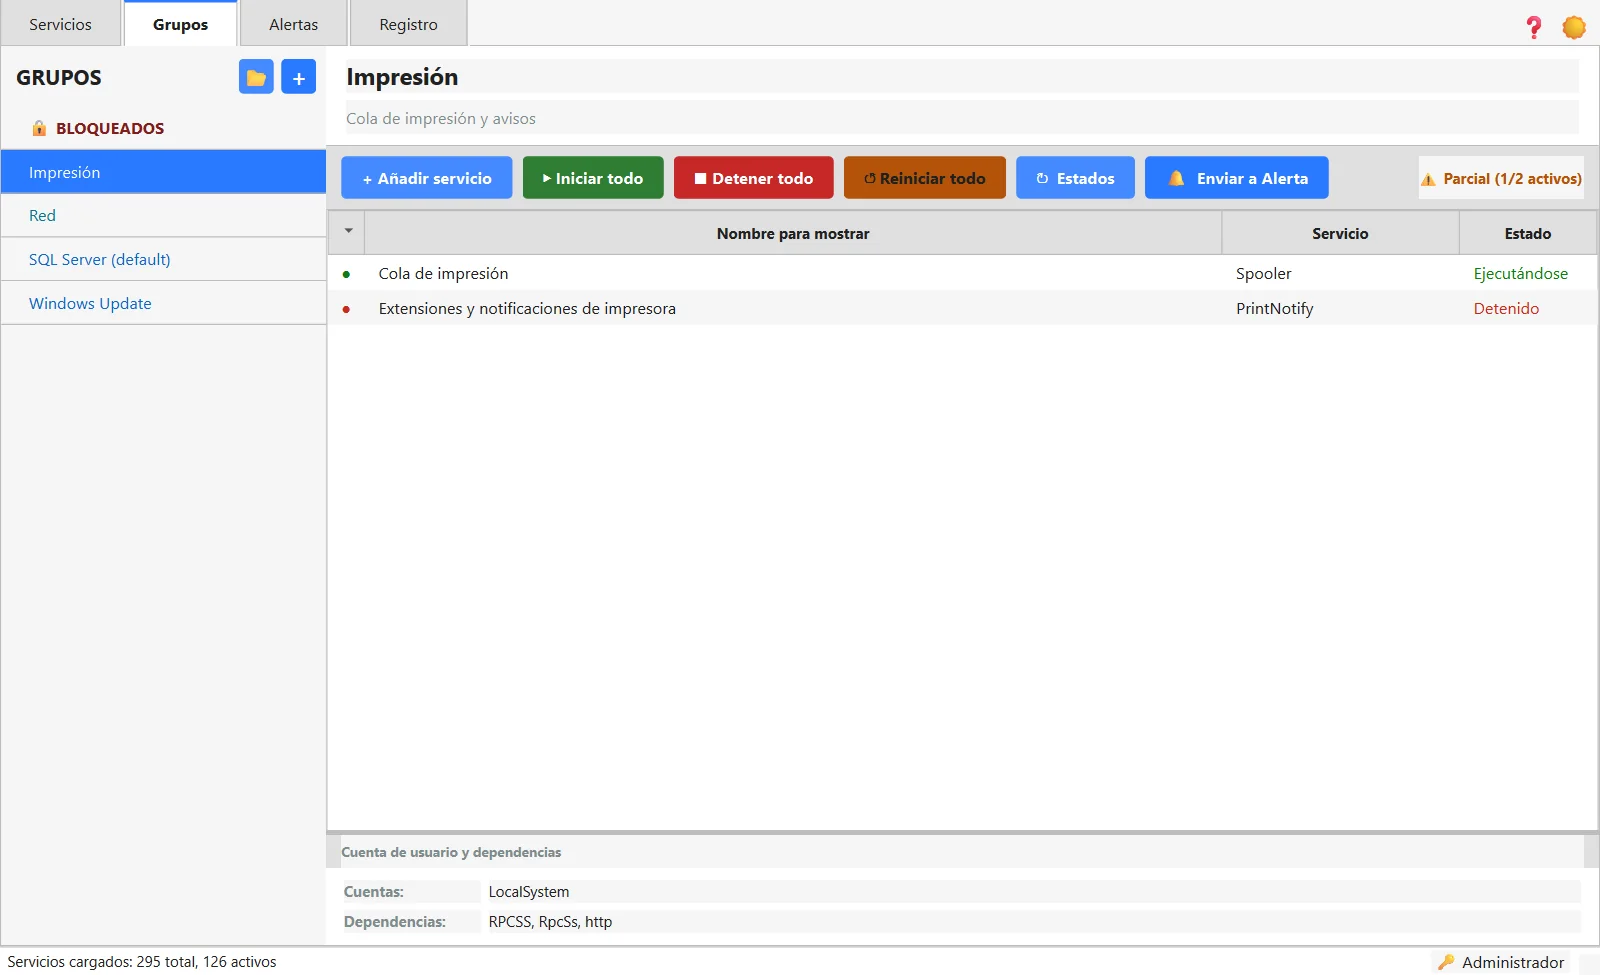Click the key icon next to Administrador

click(1446, 962)
